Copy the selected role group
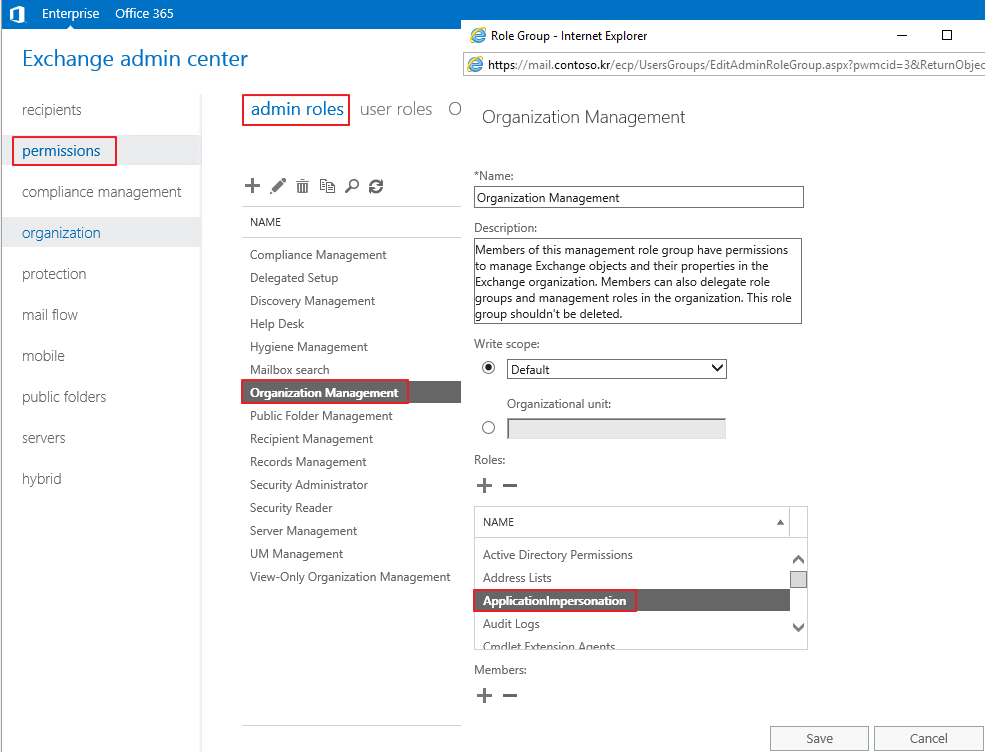This screenshot has height=752, width=985. [x=327, y=186]
